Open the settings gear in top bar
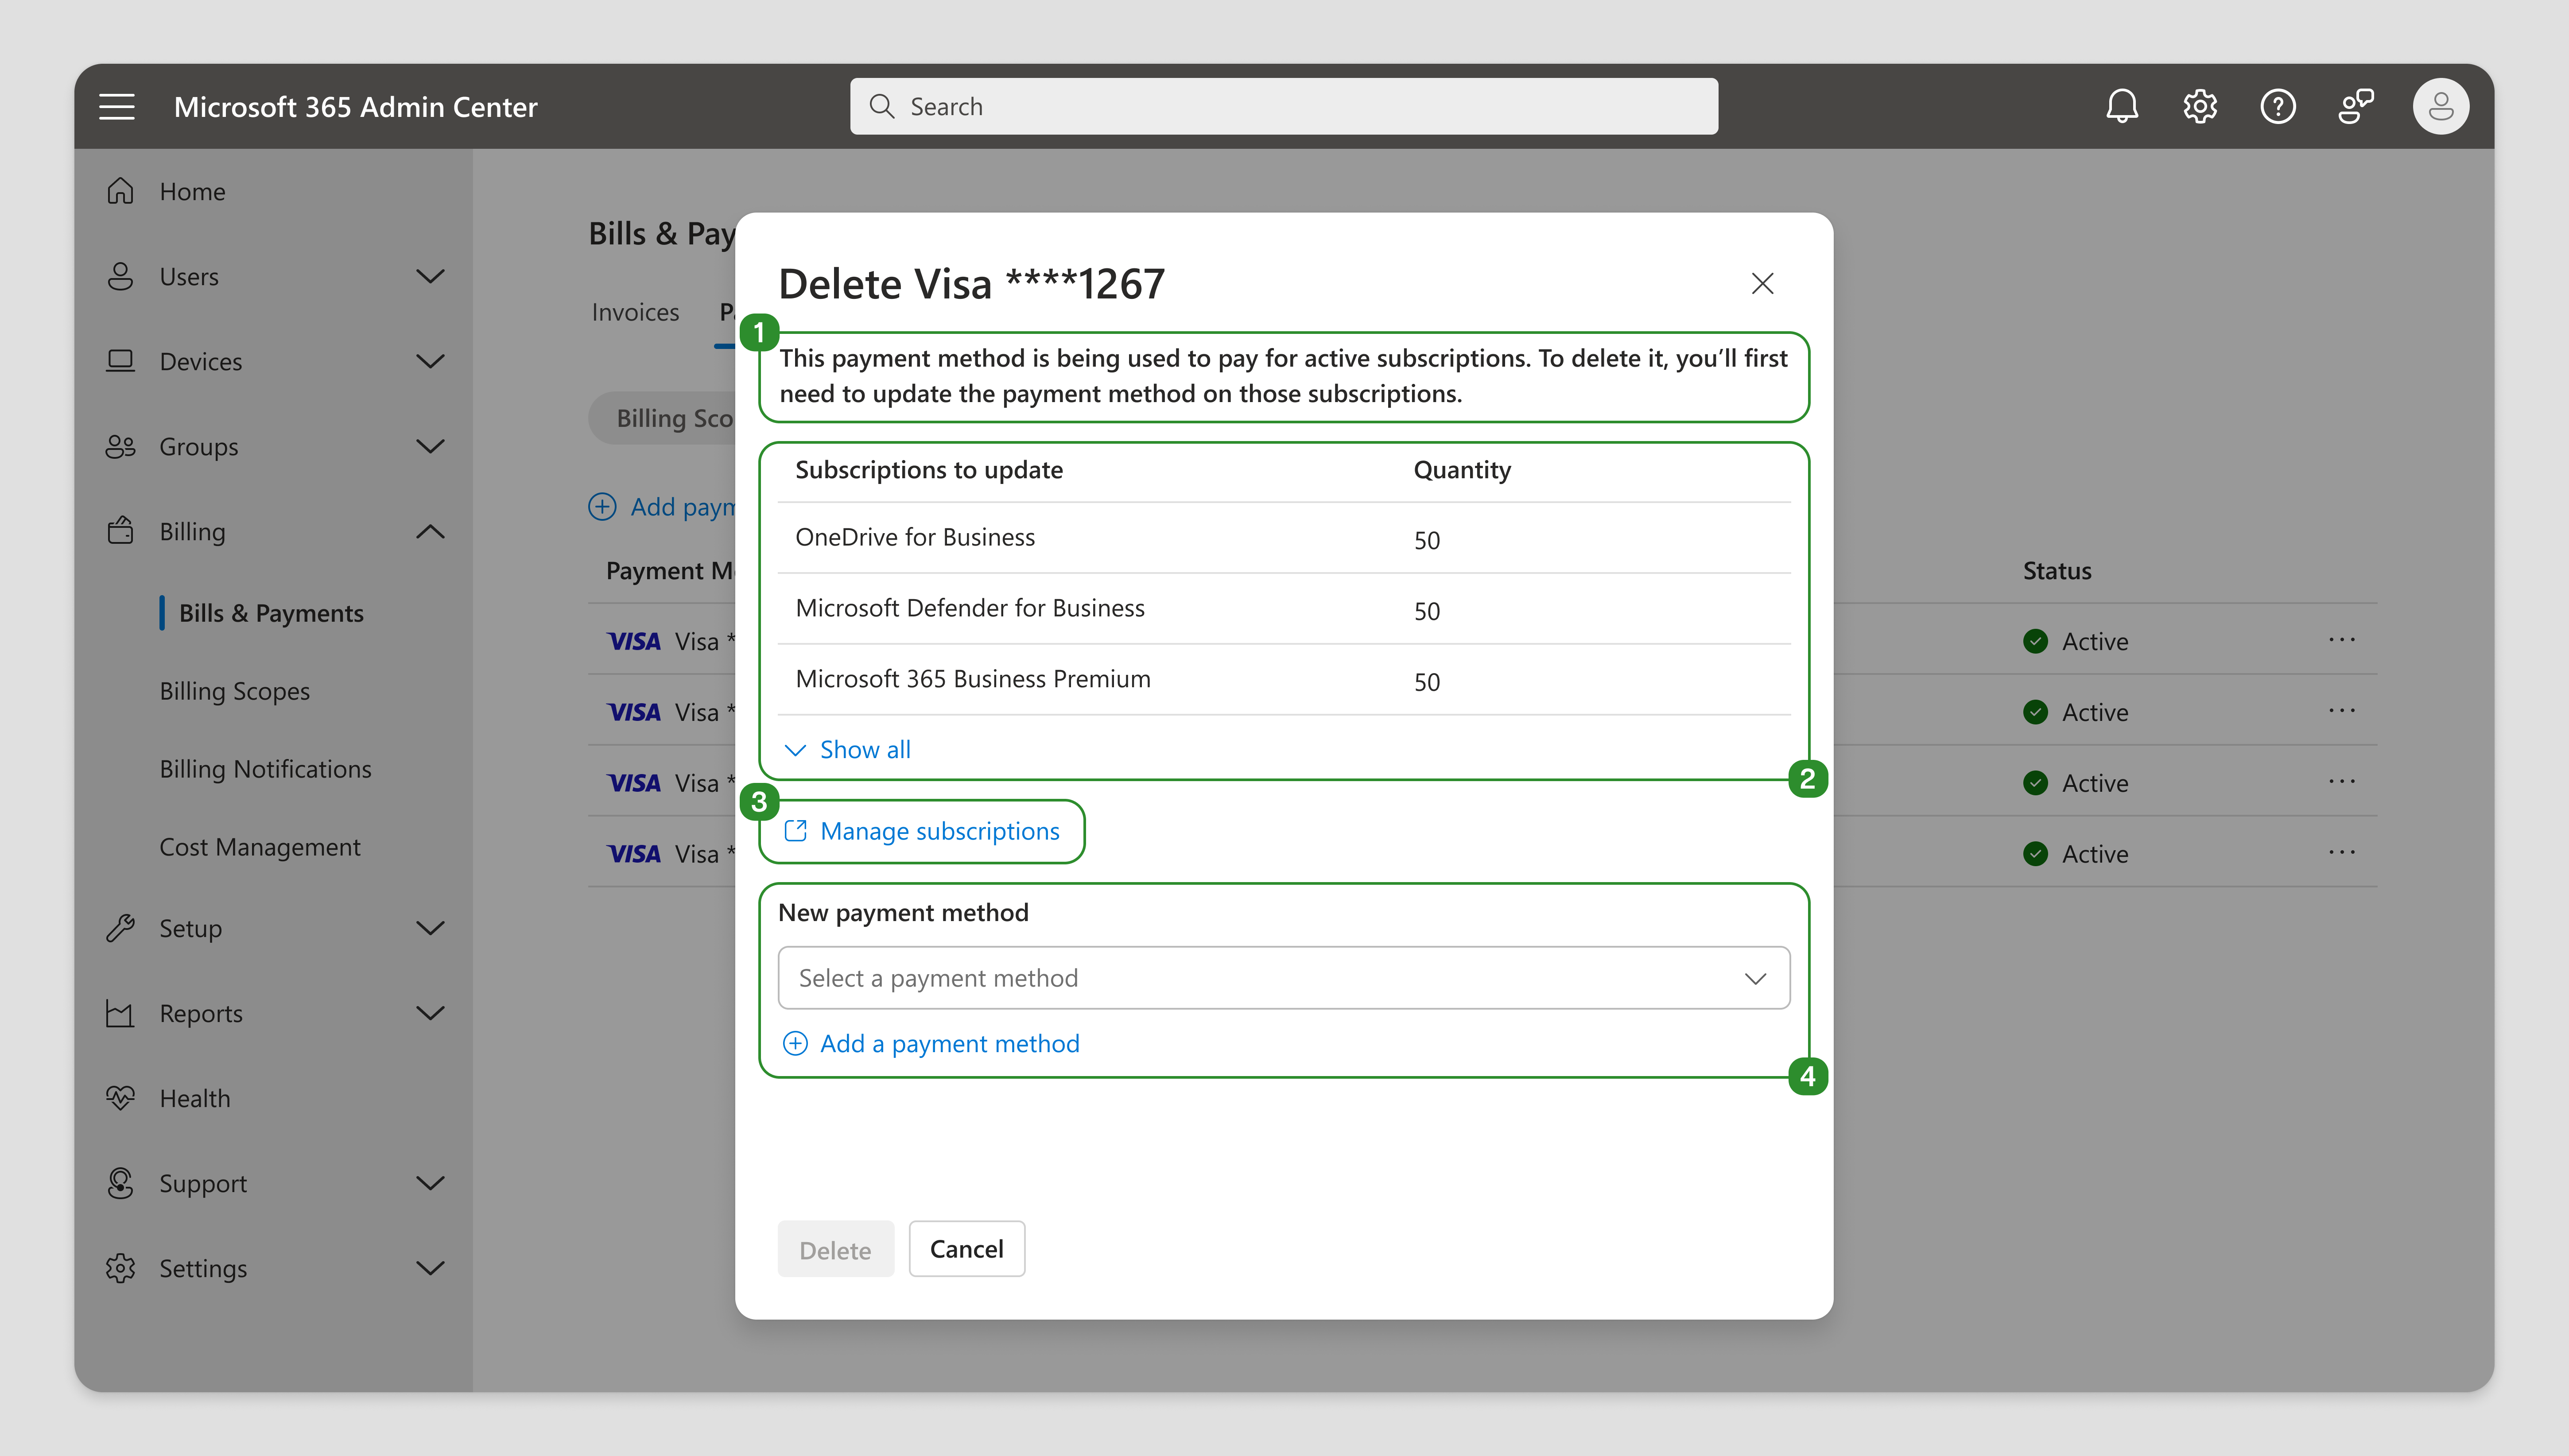The width and height of the screenshot is (2569, 1456). tap(2199, 106)
